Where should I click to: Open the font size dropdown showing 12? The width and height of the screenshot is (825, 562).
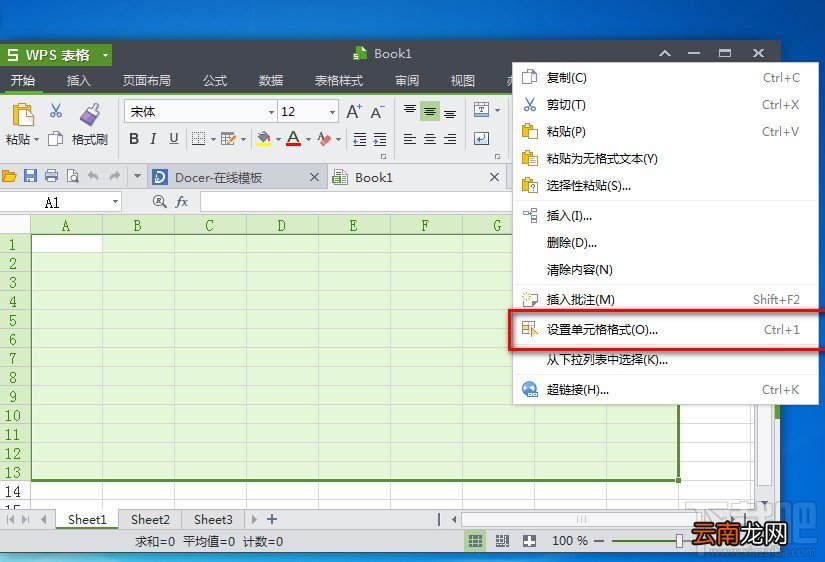333,112
